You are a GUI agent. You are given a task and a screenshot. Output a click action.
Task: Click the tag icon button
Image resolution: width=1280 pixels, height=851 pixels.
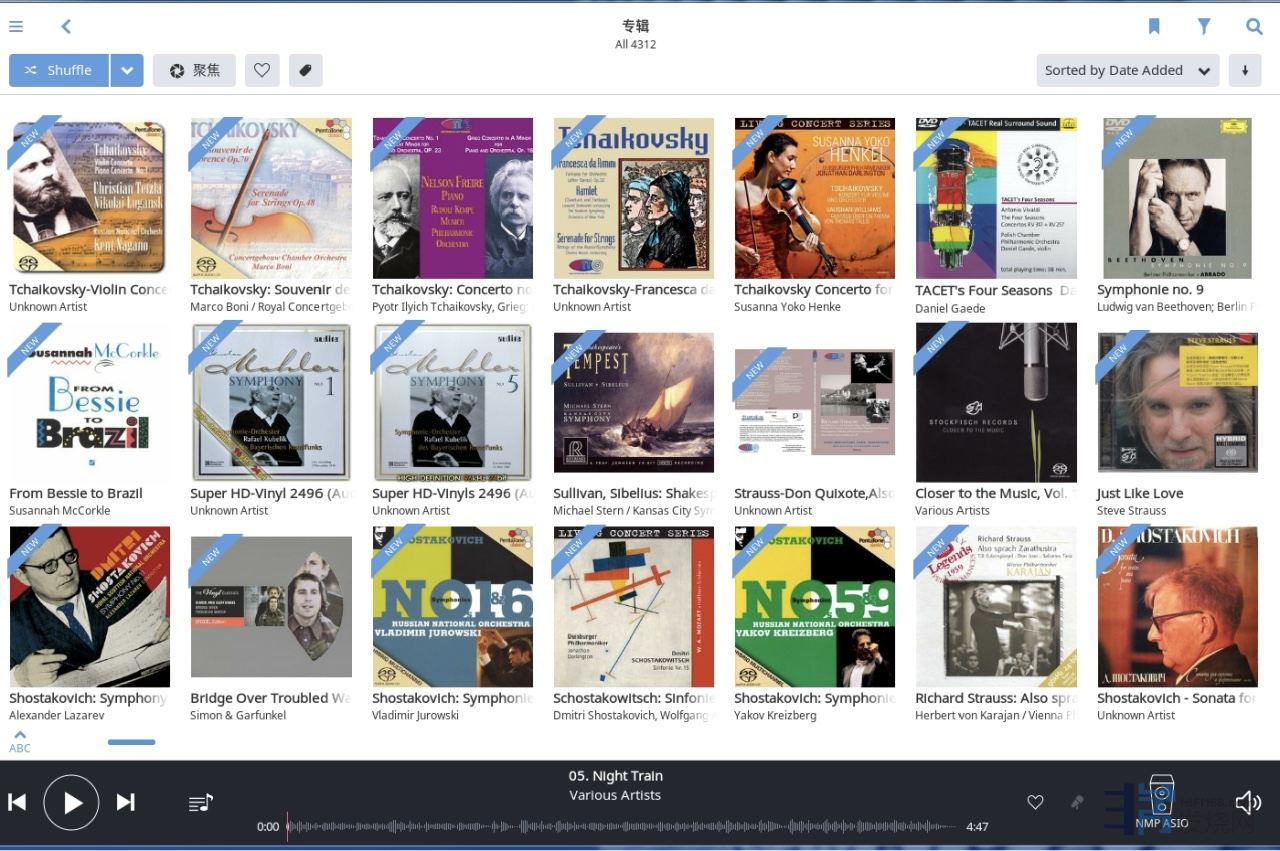pyautogui.click(x=306, y=70)
